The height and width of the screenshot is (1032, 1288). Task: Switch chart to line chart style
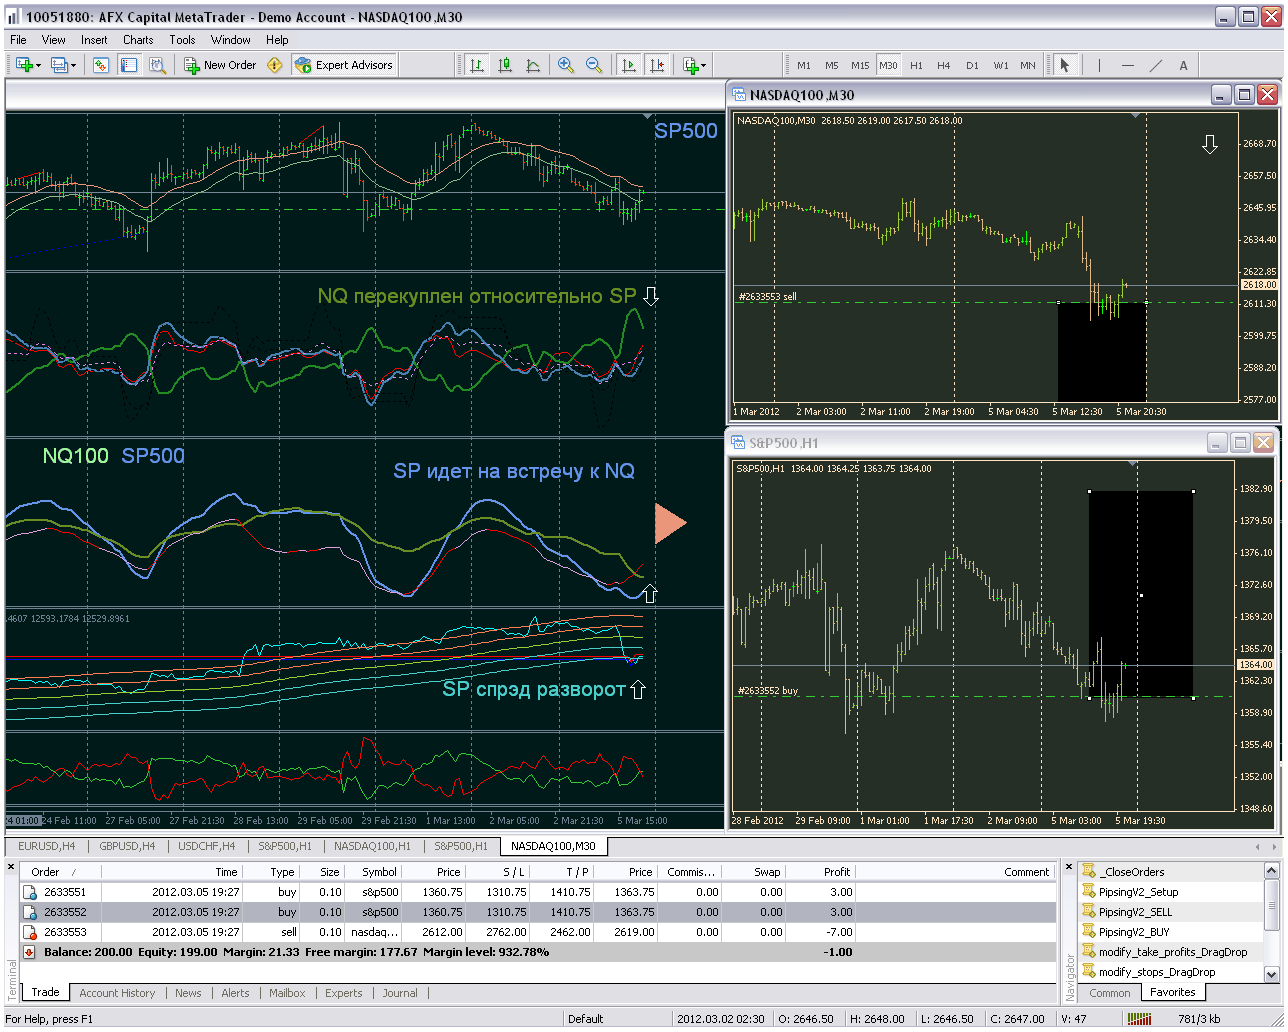coord(533,65)
